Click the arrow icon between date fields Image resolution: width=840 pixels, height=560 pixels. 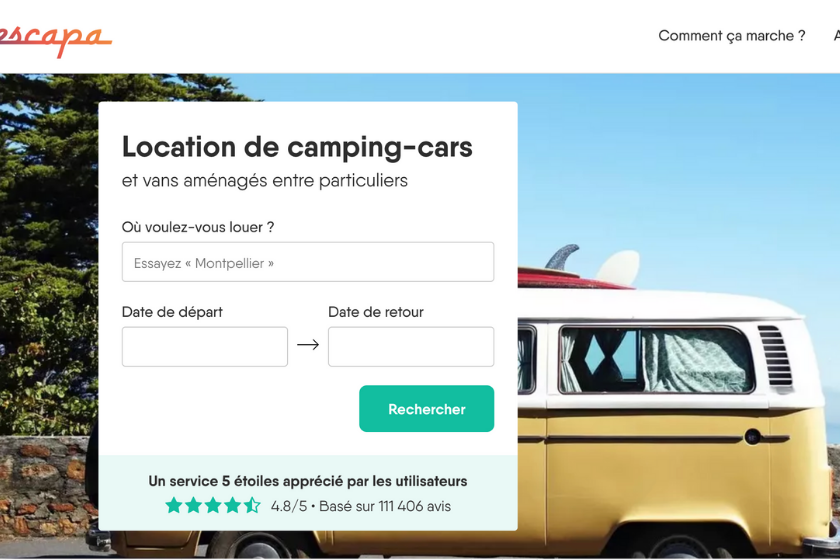308,345
